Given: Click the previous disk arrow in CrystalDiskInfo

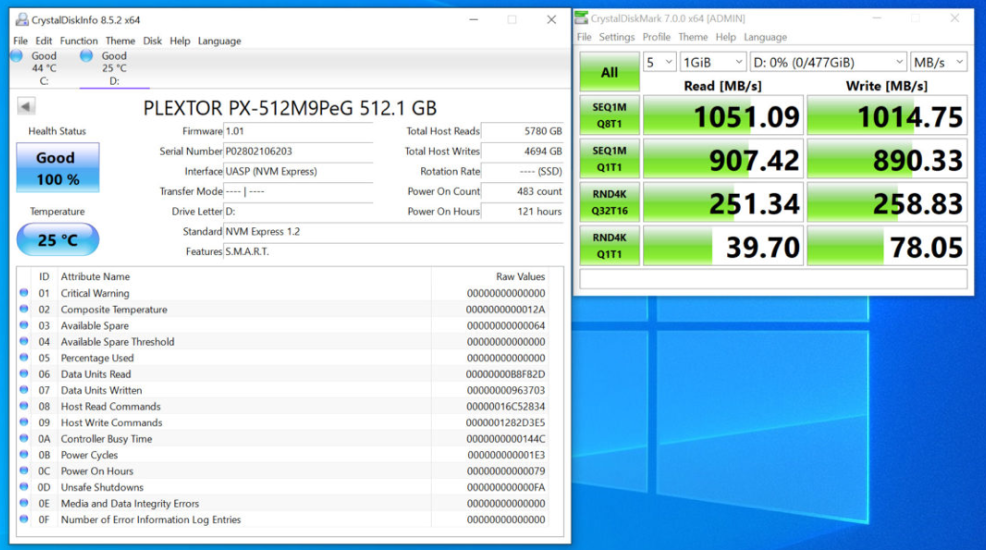Looking at the screenshot, I should point(26,106).
